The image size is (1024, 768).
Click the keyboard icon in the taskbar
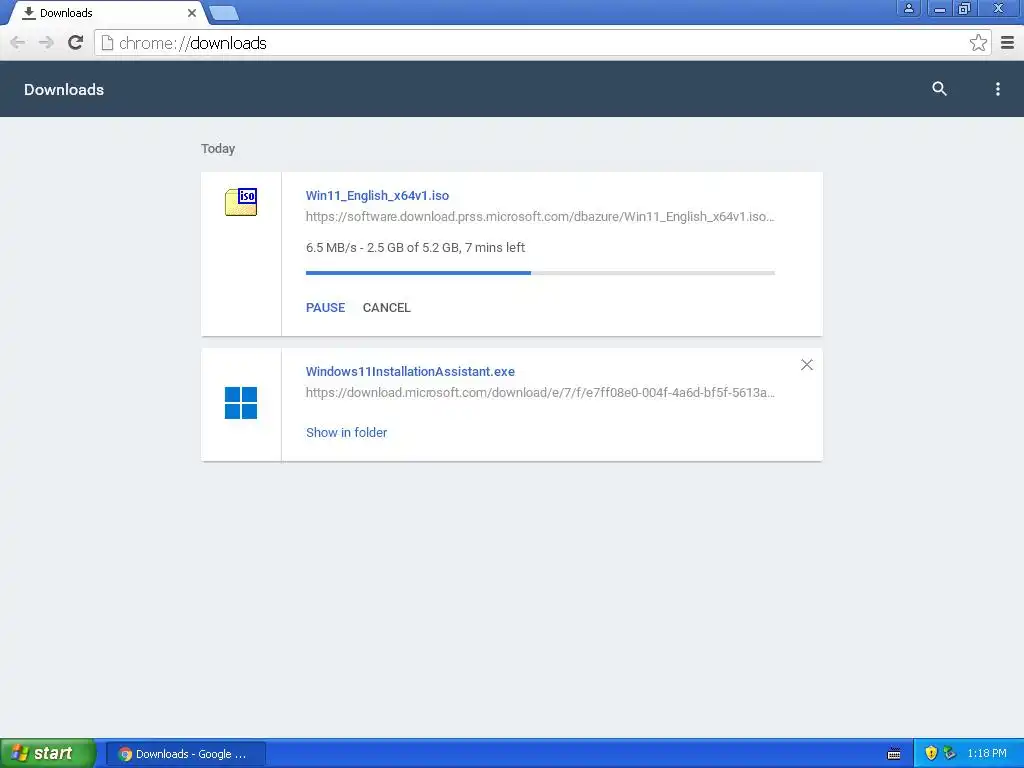pyautogui.click(x=894, y=754)
